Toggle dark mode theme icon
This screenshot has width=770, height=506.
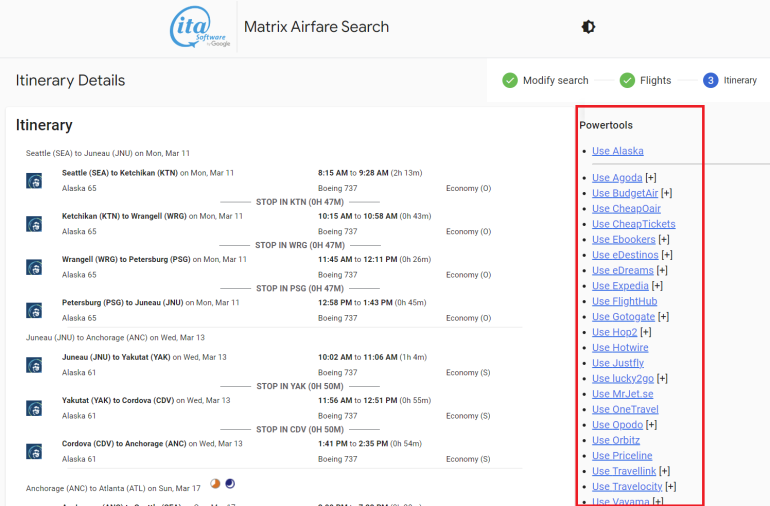[588, 27]
